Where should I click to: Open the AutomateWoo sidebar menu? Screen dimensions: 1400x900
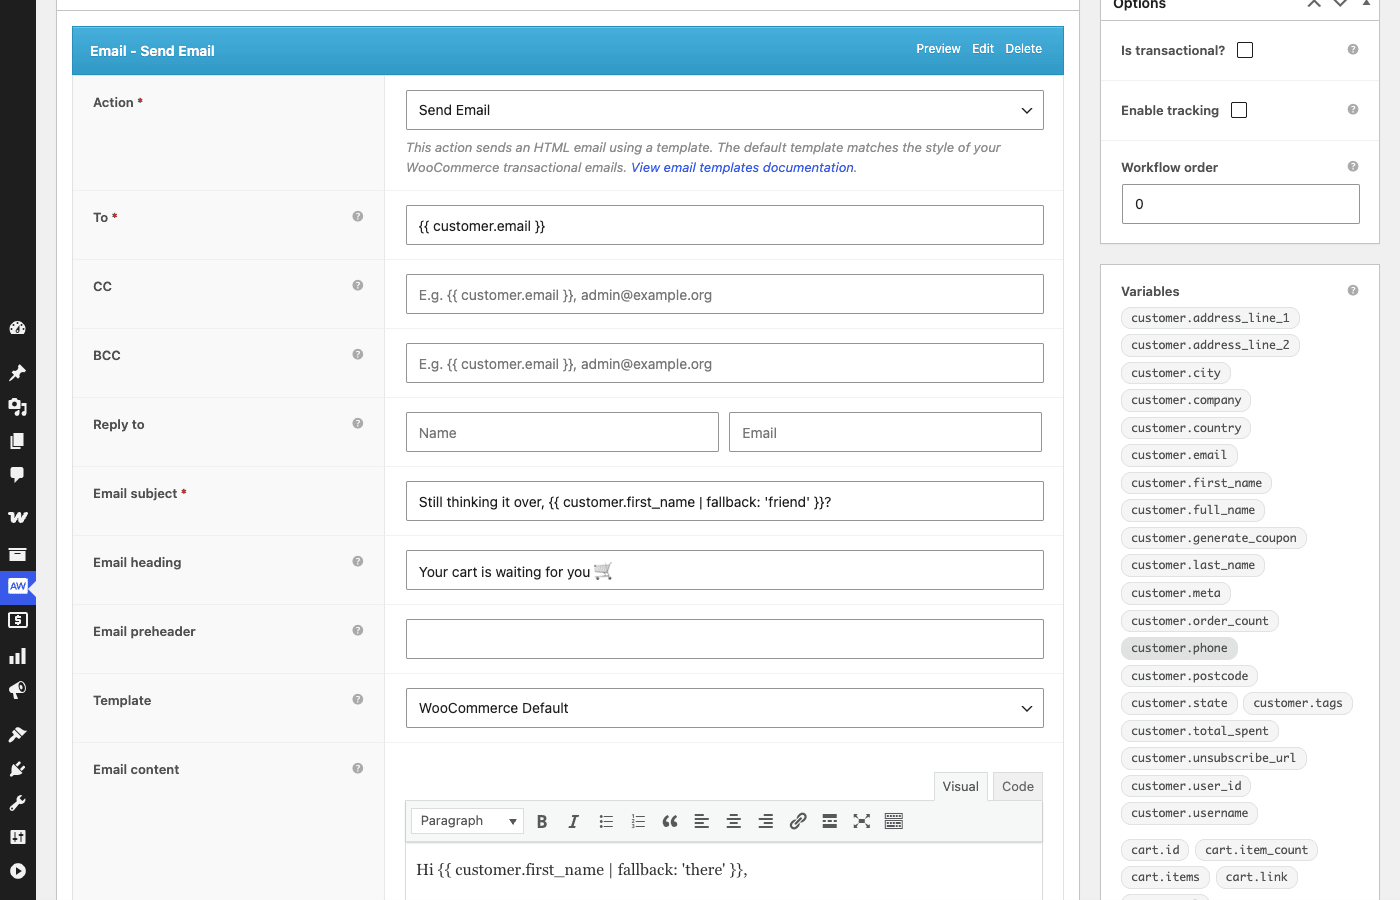pyautogui.click(x=17, y=587)
